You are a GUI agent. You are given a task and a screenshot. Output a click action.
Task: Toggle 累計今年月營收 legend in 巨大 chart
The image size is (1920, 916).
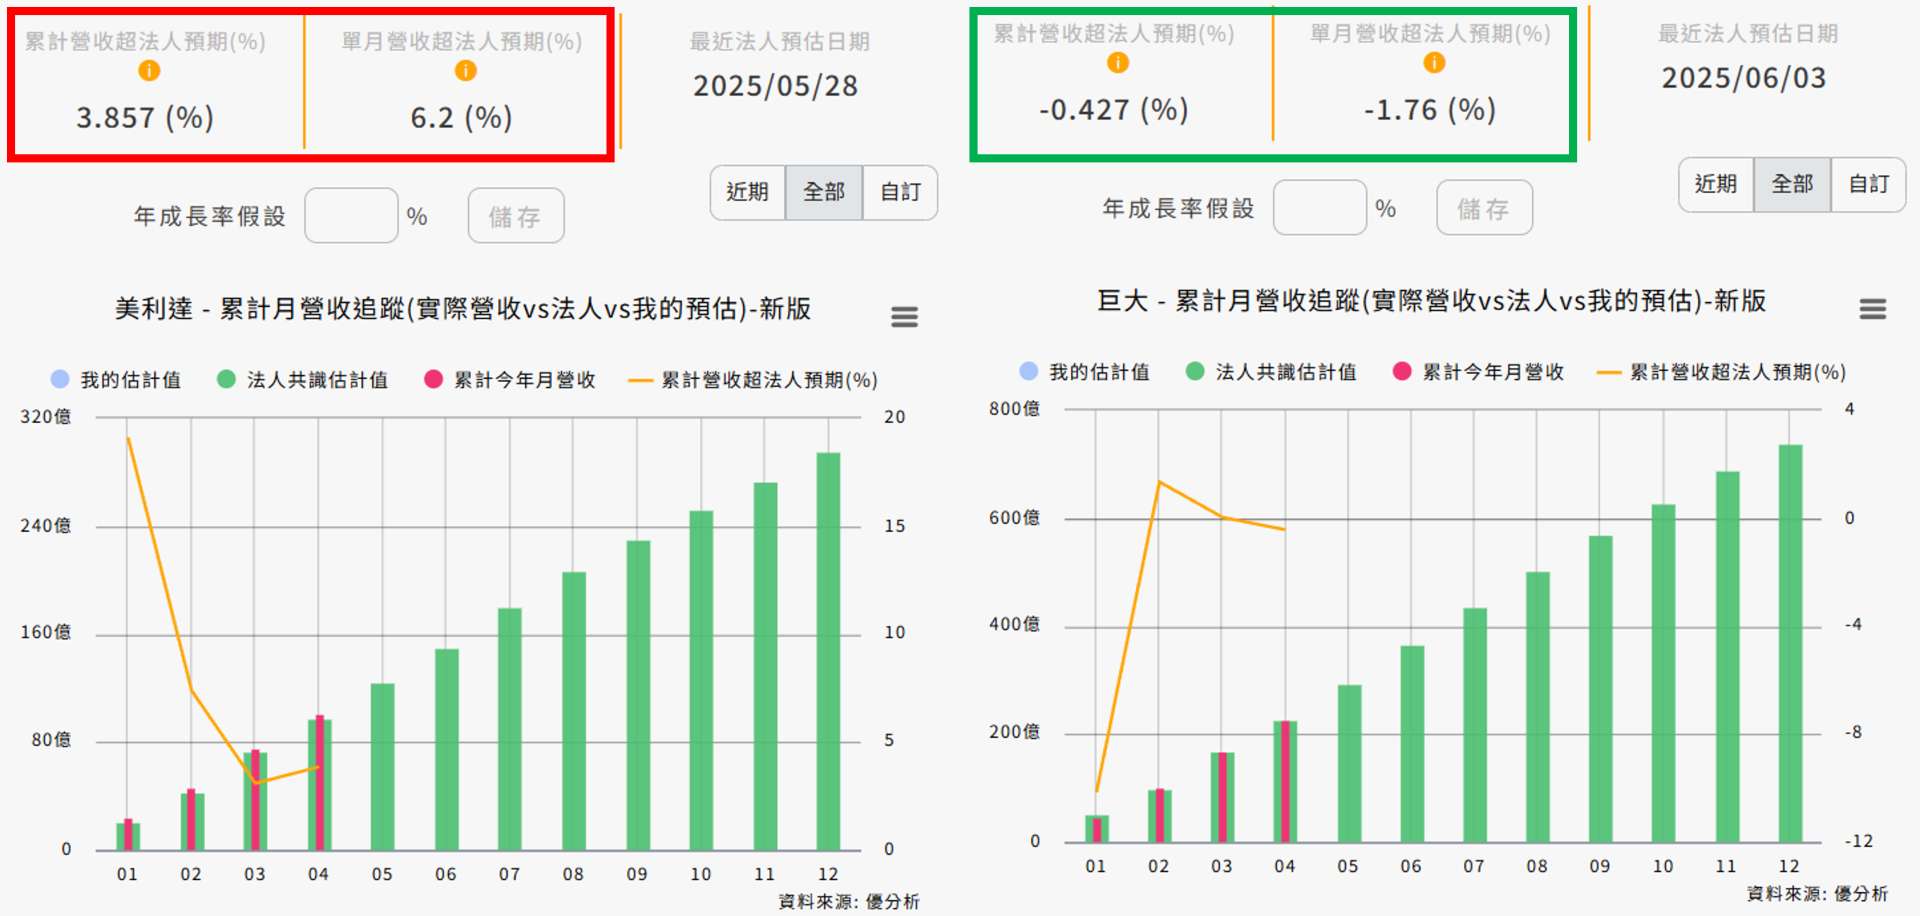point(1478,372)
